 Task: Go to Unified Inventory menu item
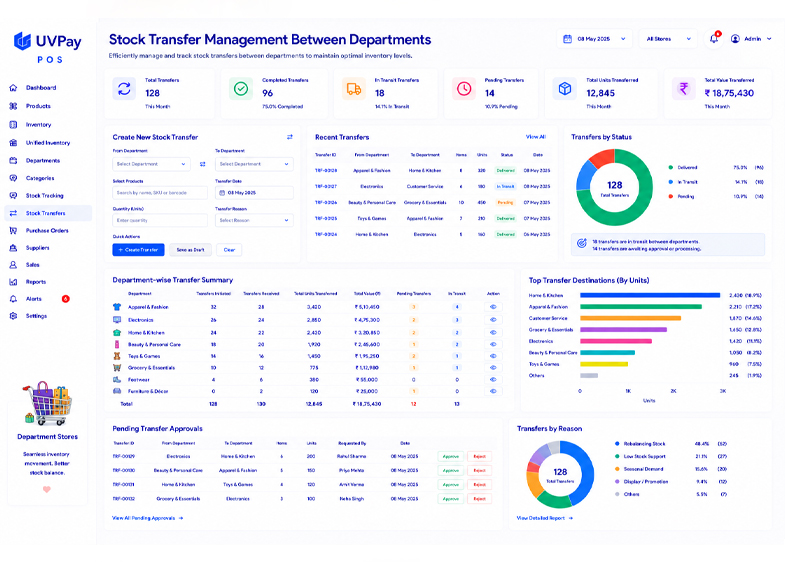click(x=48, y=143)
